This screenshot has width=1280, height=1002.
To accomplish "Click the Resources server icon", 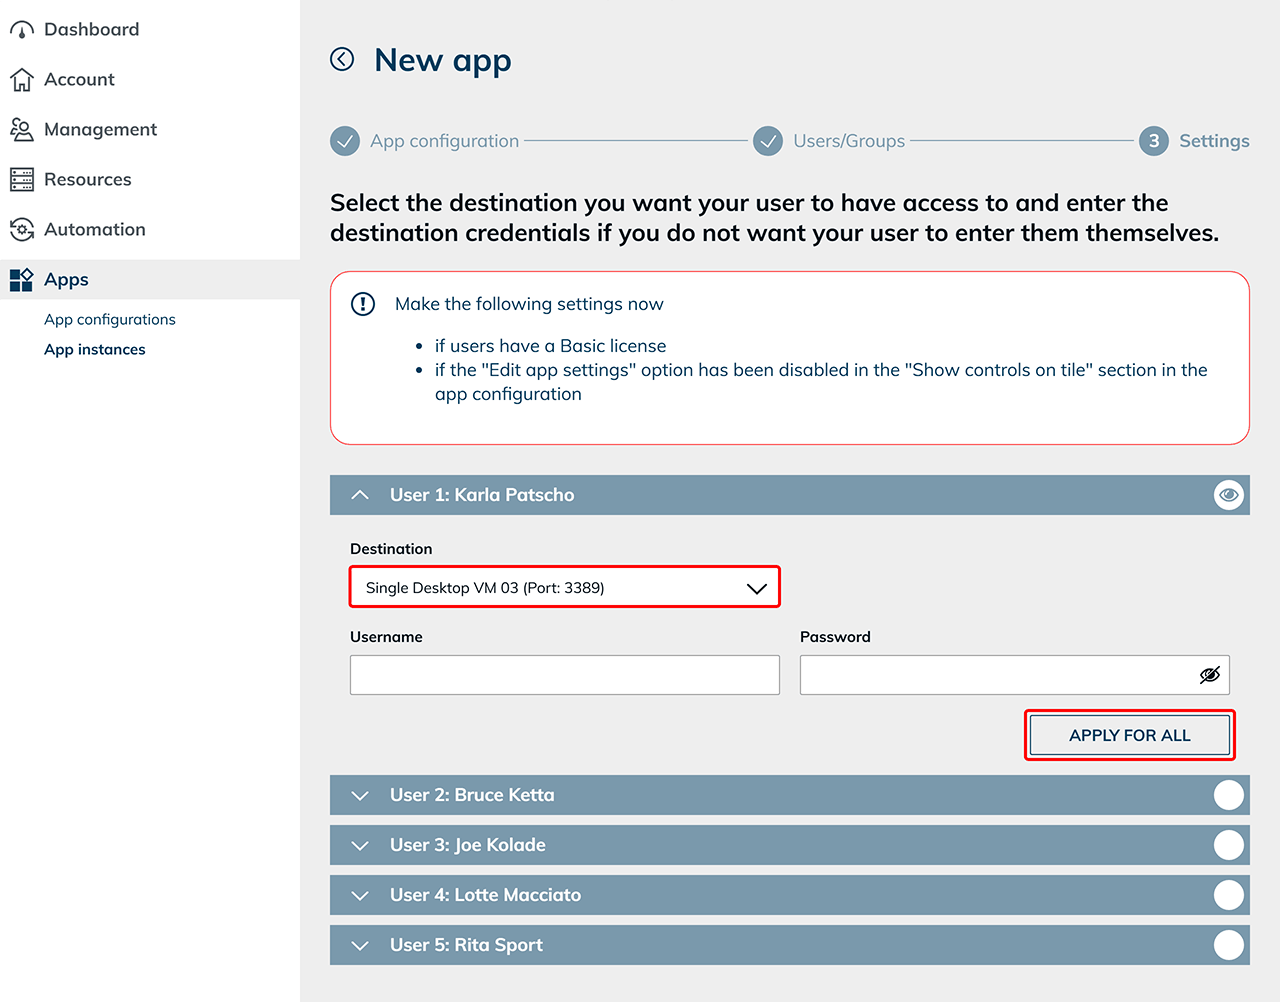I will tap(21, 180).
